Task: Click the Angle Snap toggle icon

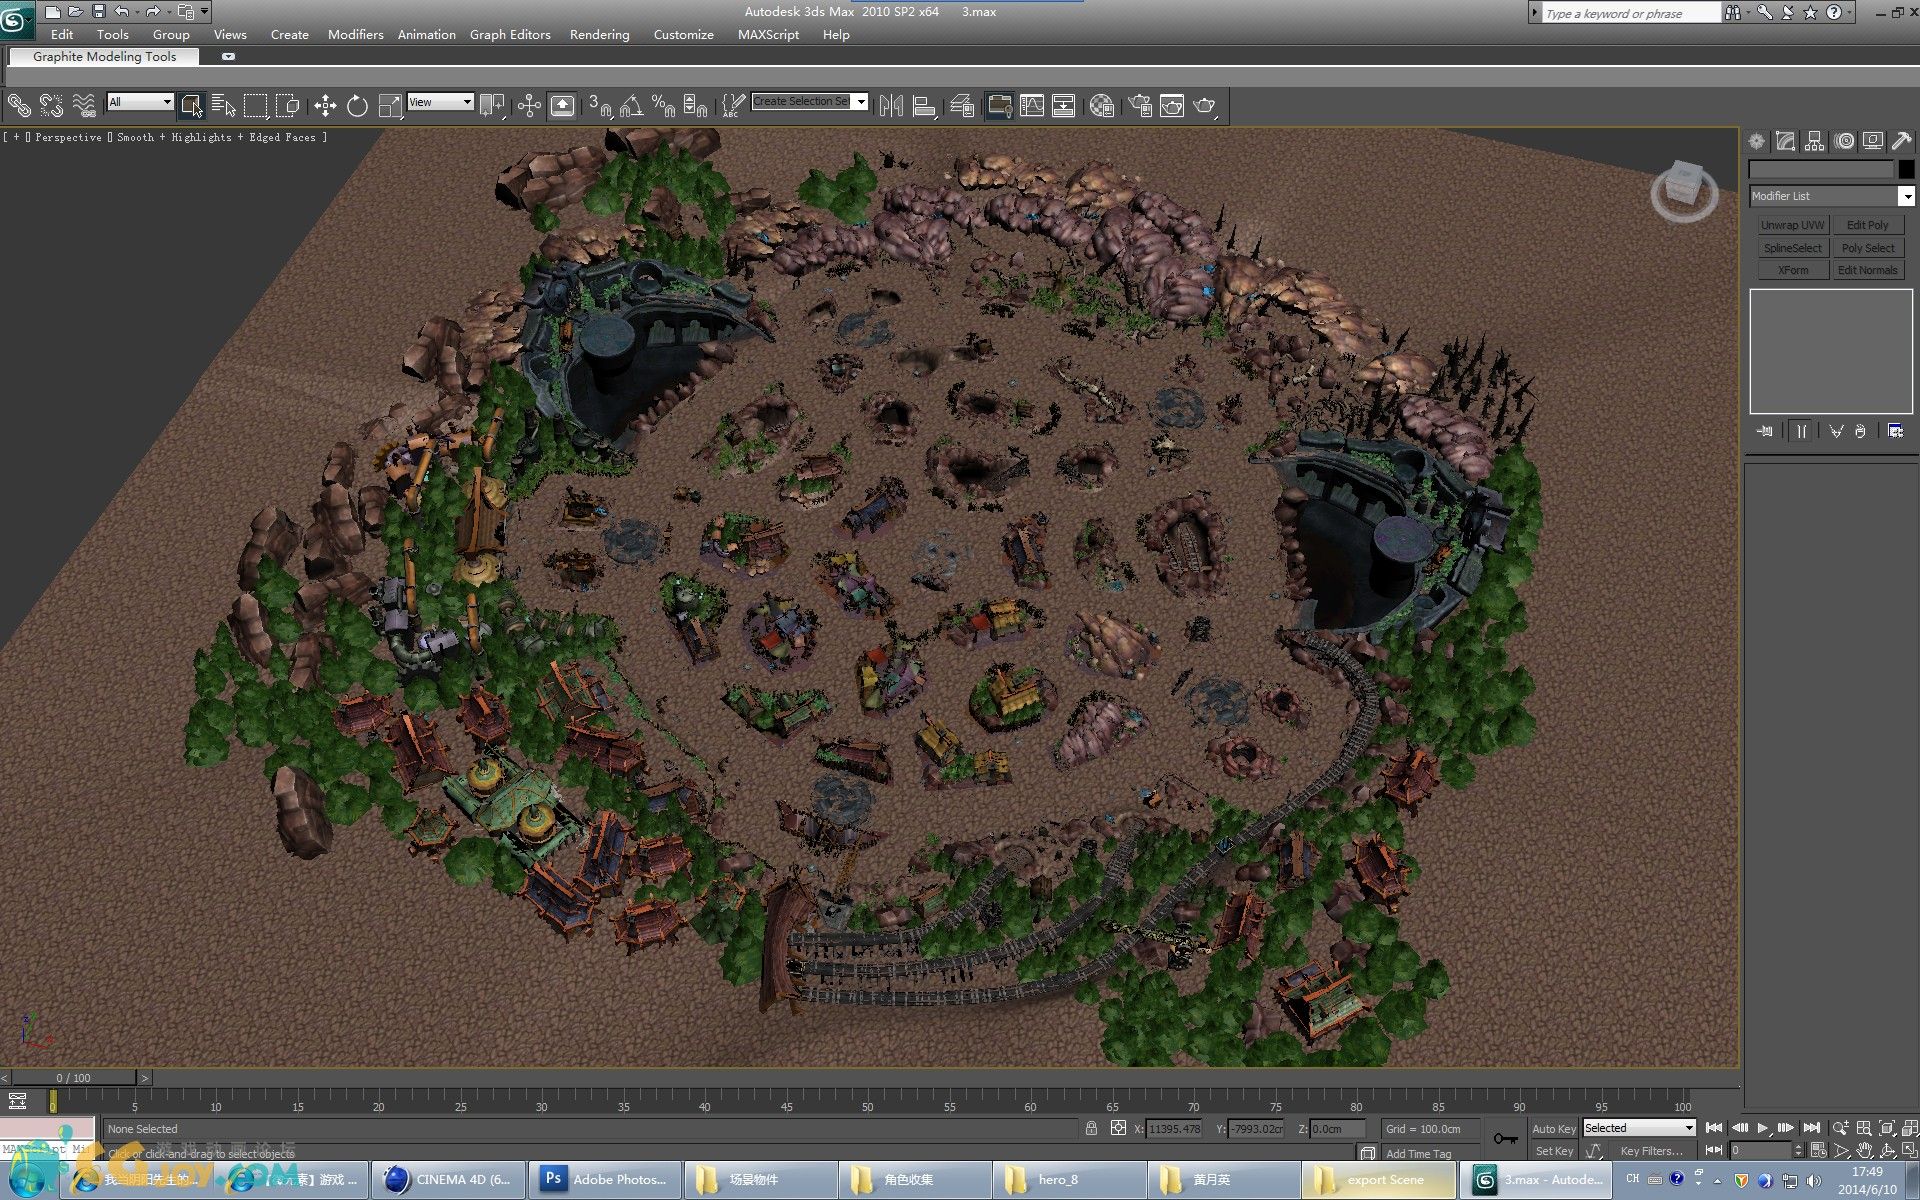Action: pos(631,106)
